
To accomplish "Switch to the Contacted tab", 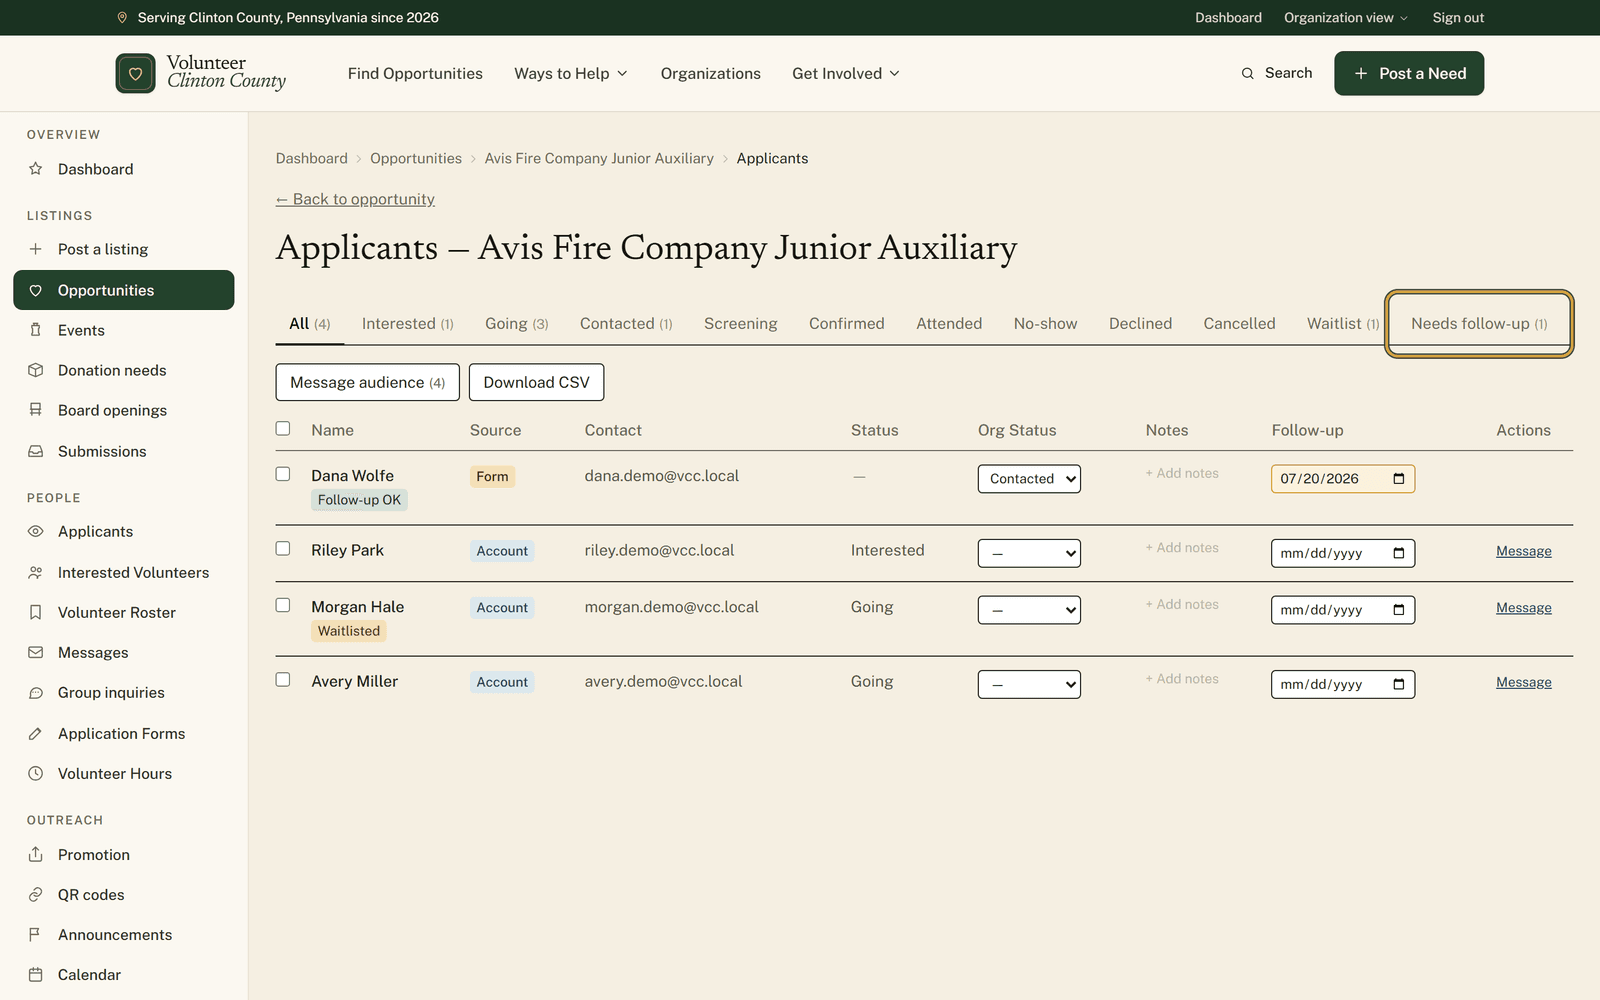I will [626, 324].
